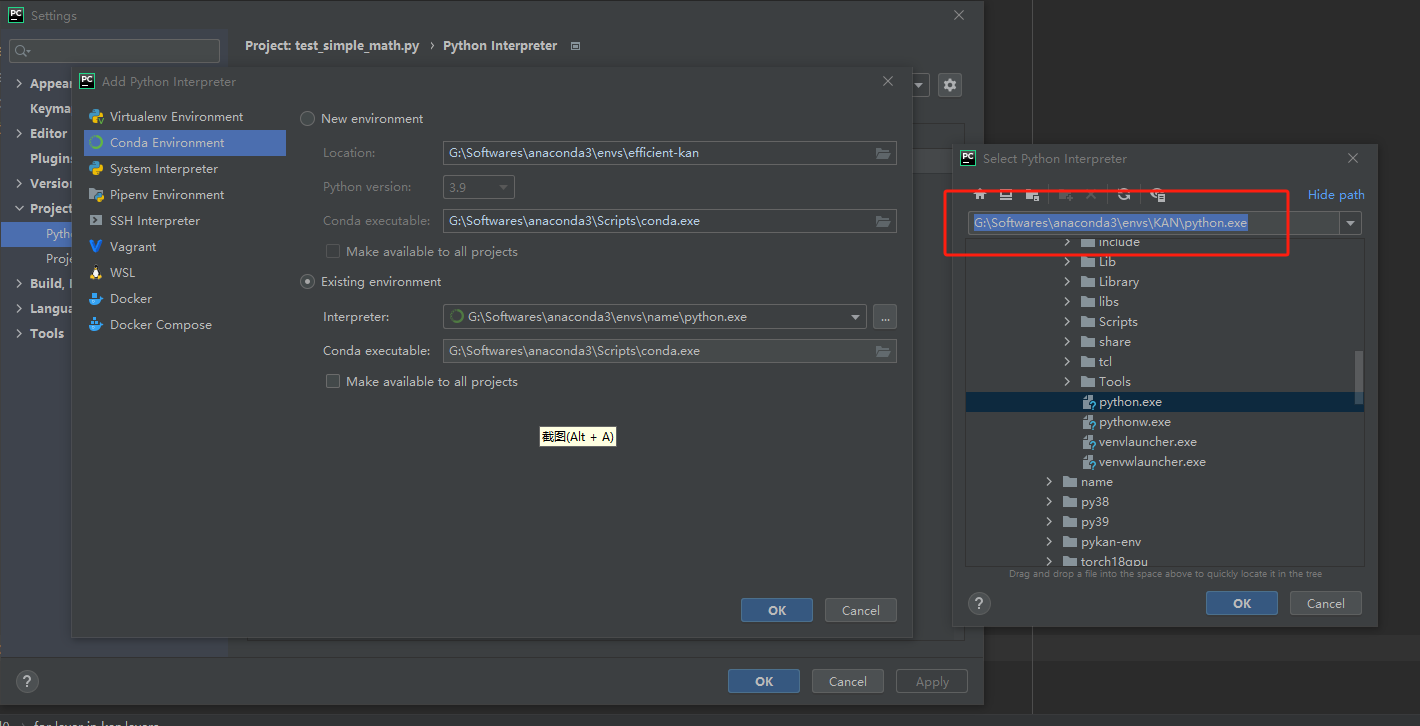Expand the Tools section in Settings sidebar
Viewport: 1420px width, 726px height.
19,334
